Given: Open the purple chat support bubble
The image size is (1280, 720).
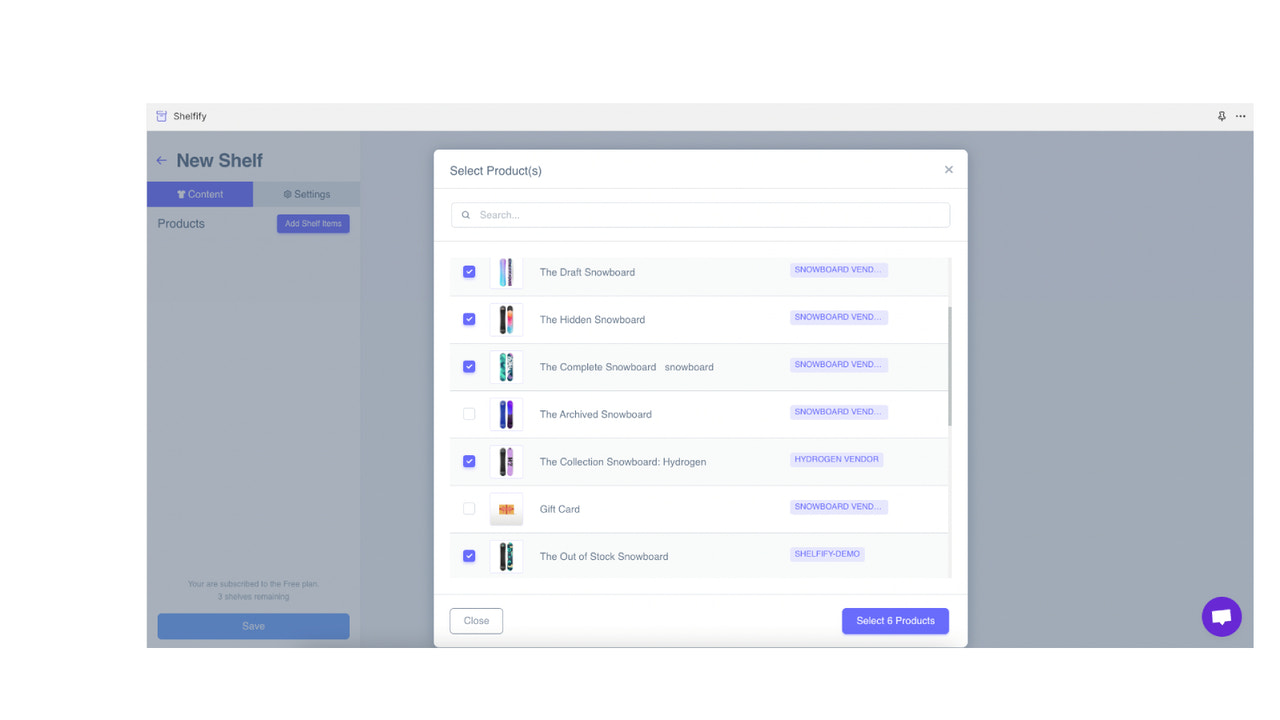Looking at the screenshot, I should coord(1221,617).
